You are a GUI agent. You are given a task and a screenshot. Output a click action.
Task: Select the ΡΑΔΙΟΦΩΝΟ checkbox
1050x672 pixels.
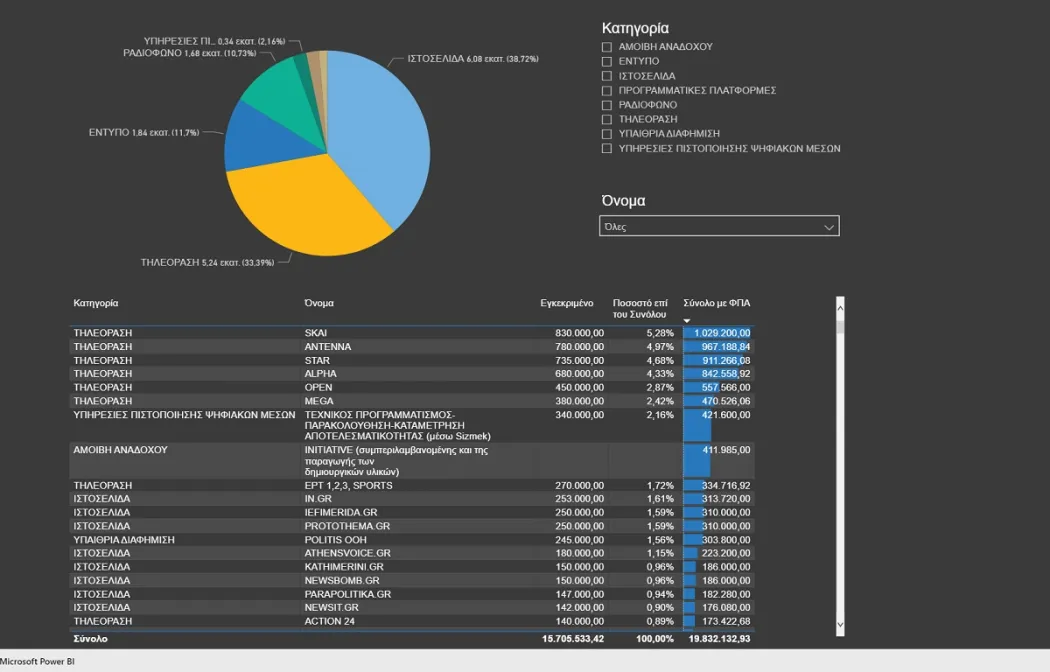click(607, 105)
